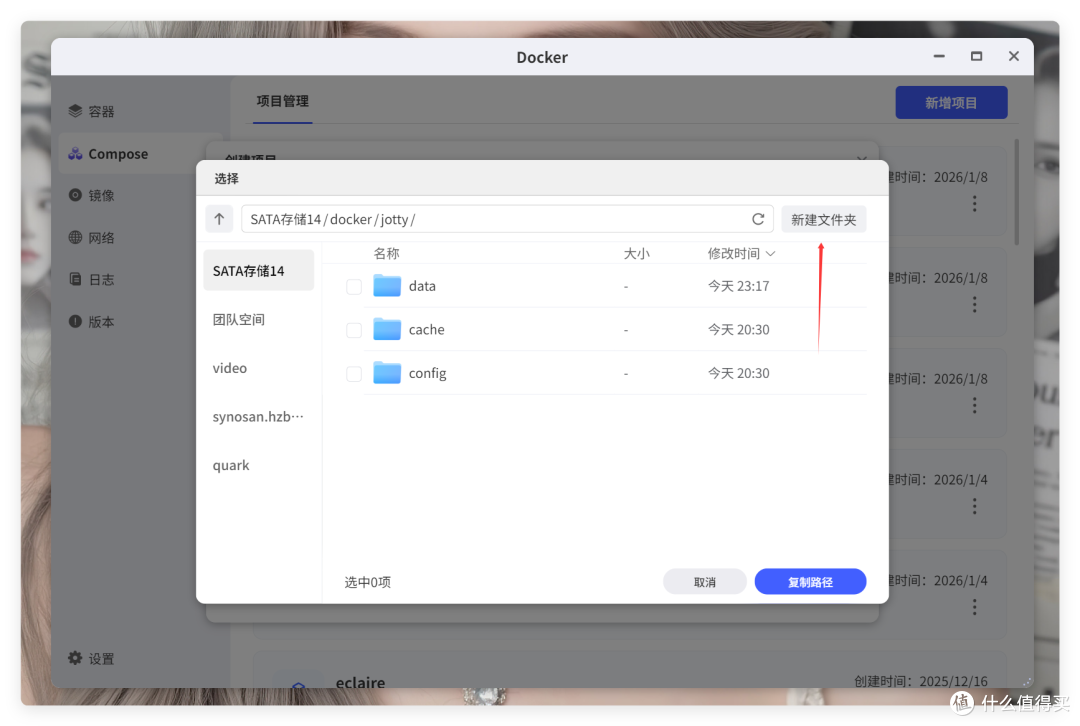Open the data folder icon
The image size is (1080, 726).
click(x=387, y=285)
